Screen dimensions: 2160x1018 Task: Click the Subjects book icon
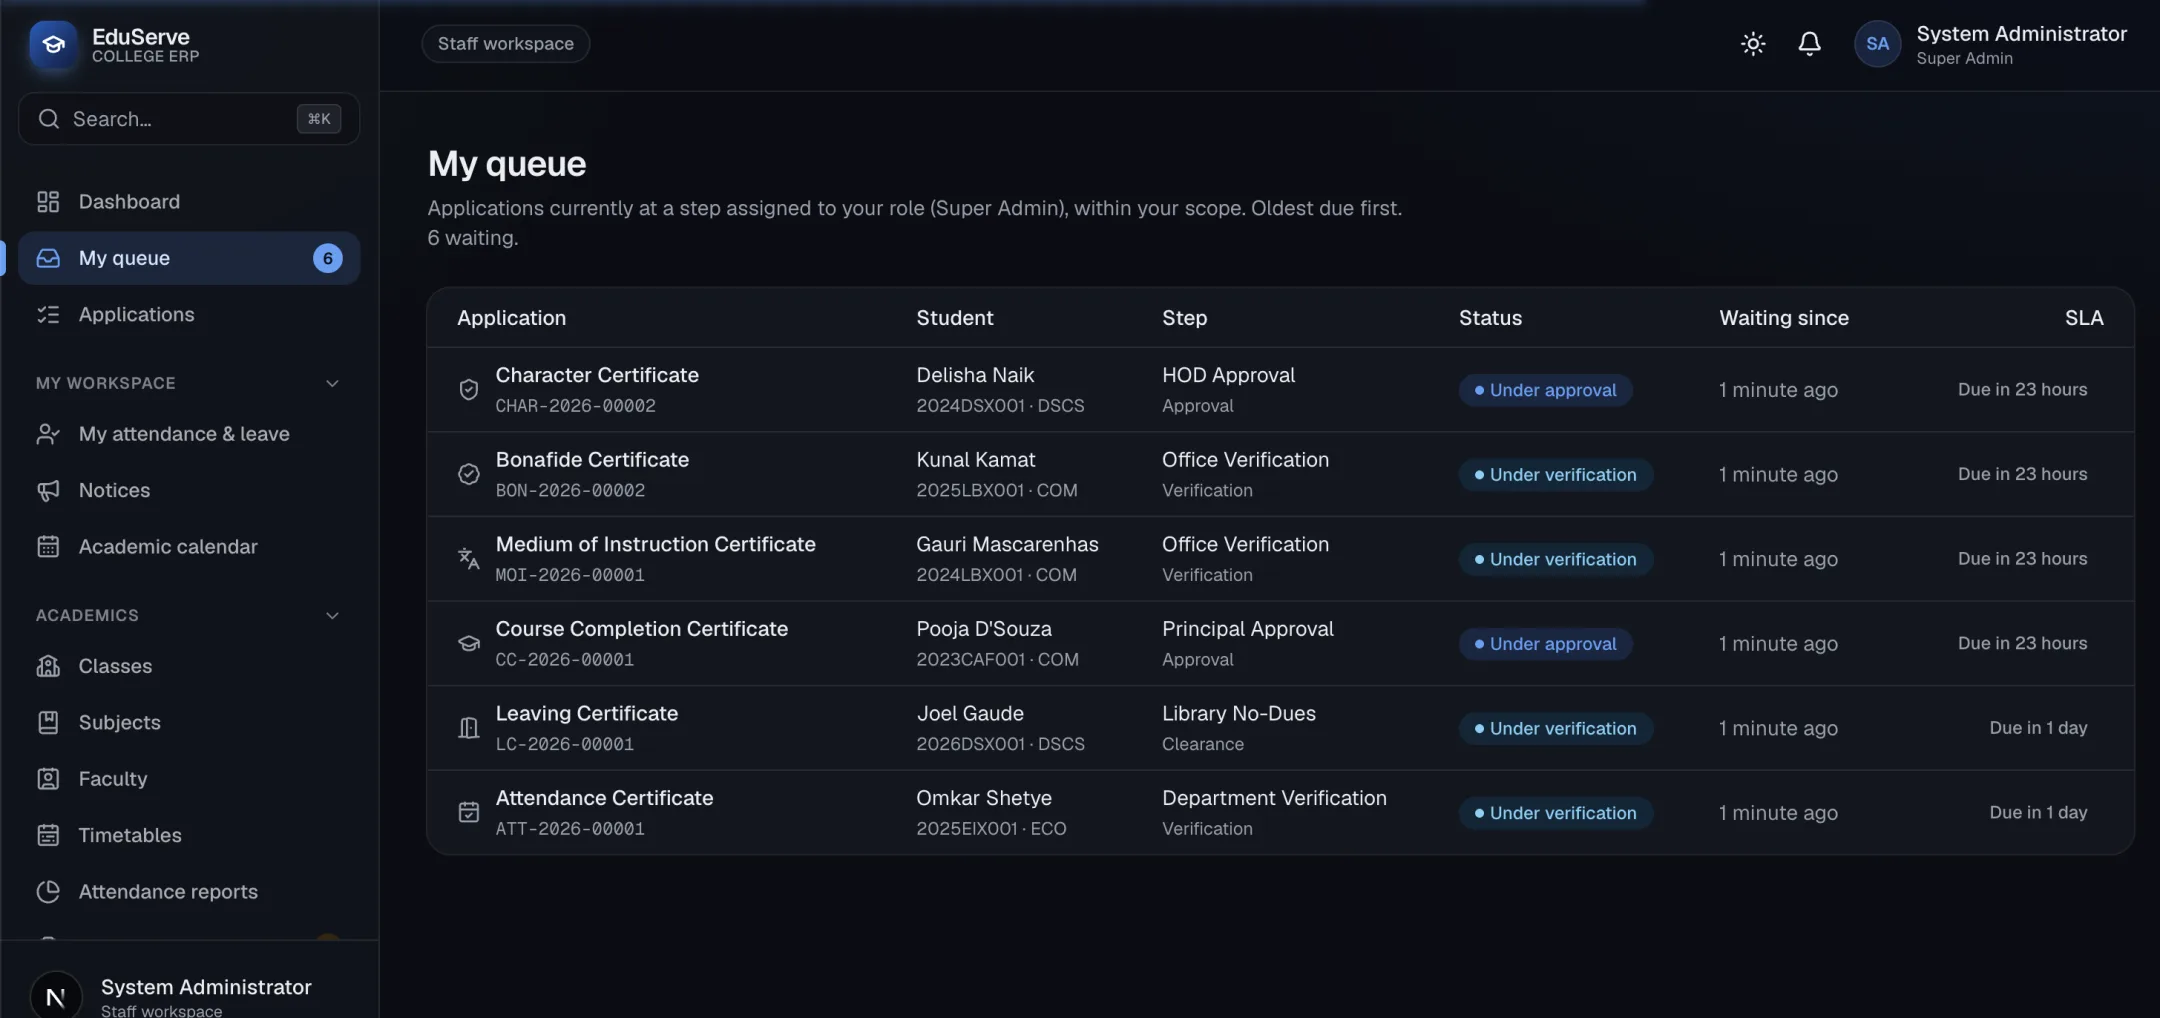click(48, 722)
